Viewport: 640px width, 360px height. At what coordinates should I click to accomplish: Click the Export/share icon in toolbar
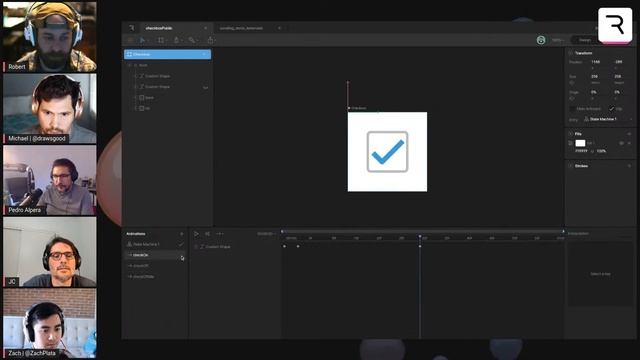[x=210, y=40]
